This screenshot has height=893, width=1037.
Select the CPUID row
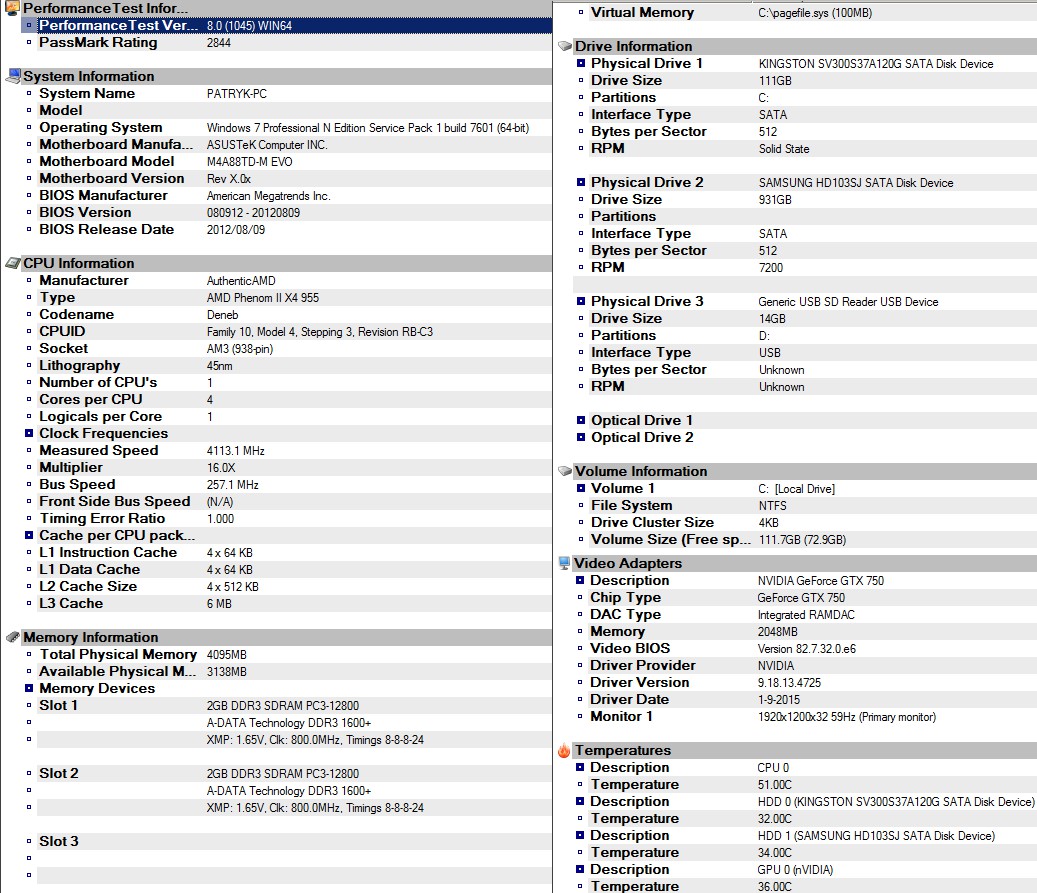click(294, 331)
